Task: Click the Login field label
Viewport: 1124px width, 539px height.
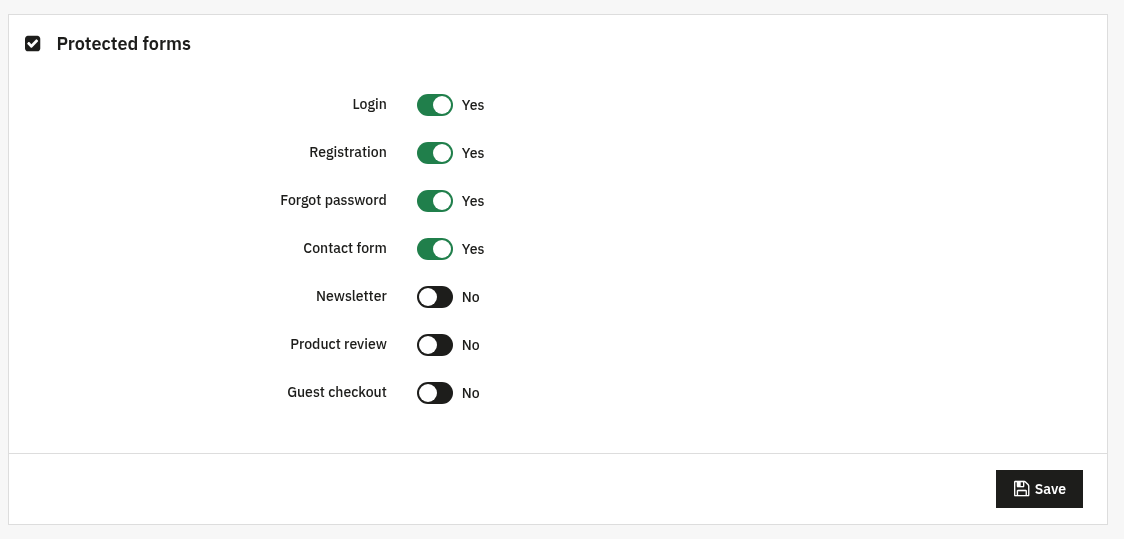Action: pyautogui.click(x=369, y=104)
